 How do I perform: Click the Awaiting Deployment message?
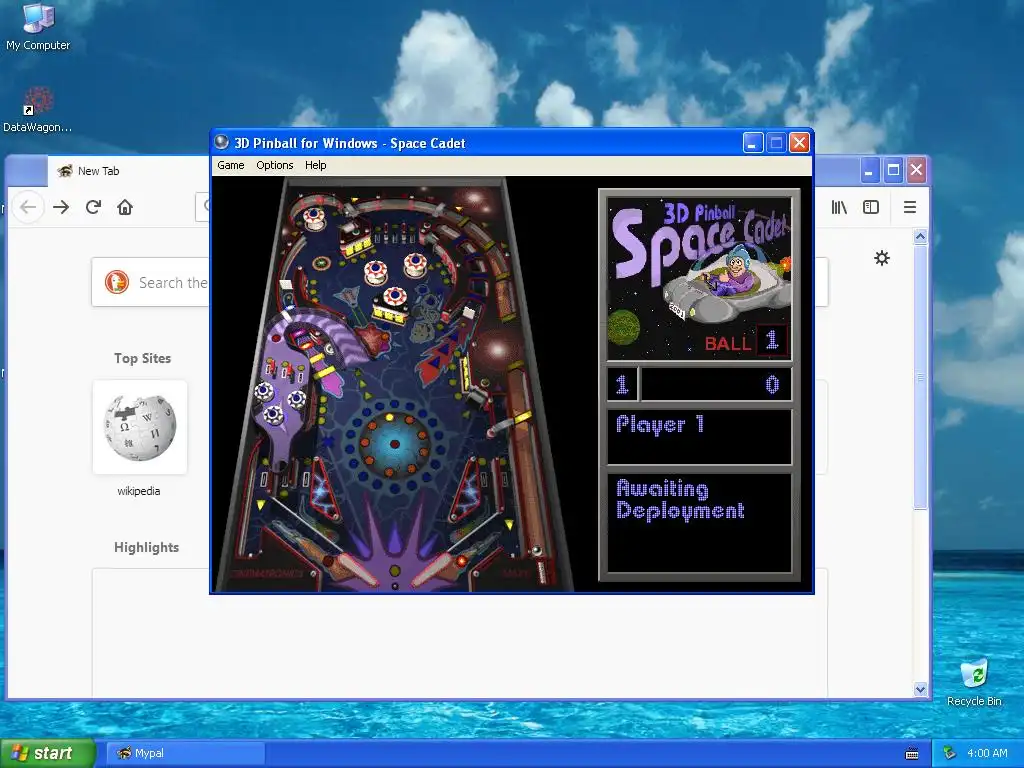click(680, 500)
